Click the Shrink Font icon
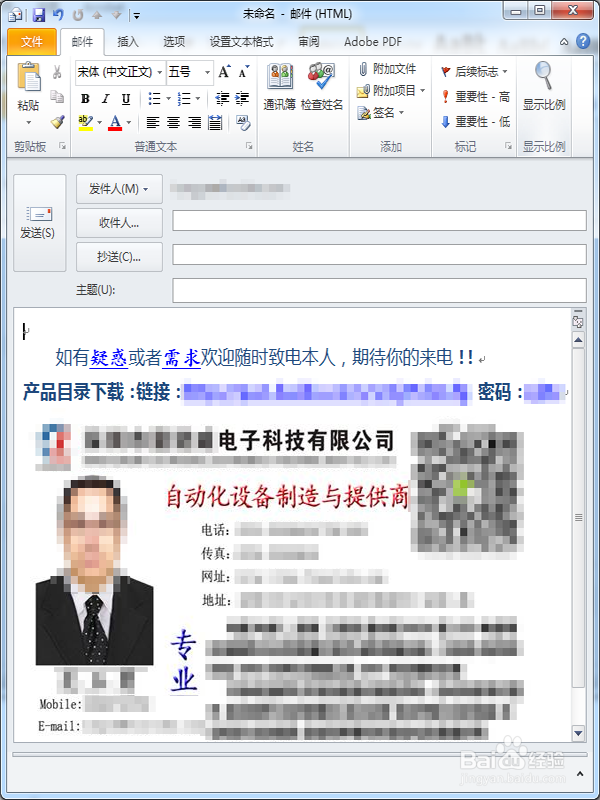Image resolution: width=600 pixels, height=800 pixels. (244, 72)
